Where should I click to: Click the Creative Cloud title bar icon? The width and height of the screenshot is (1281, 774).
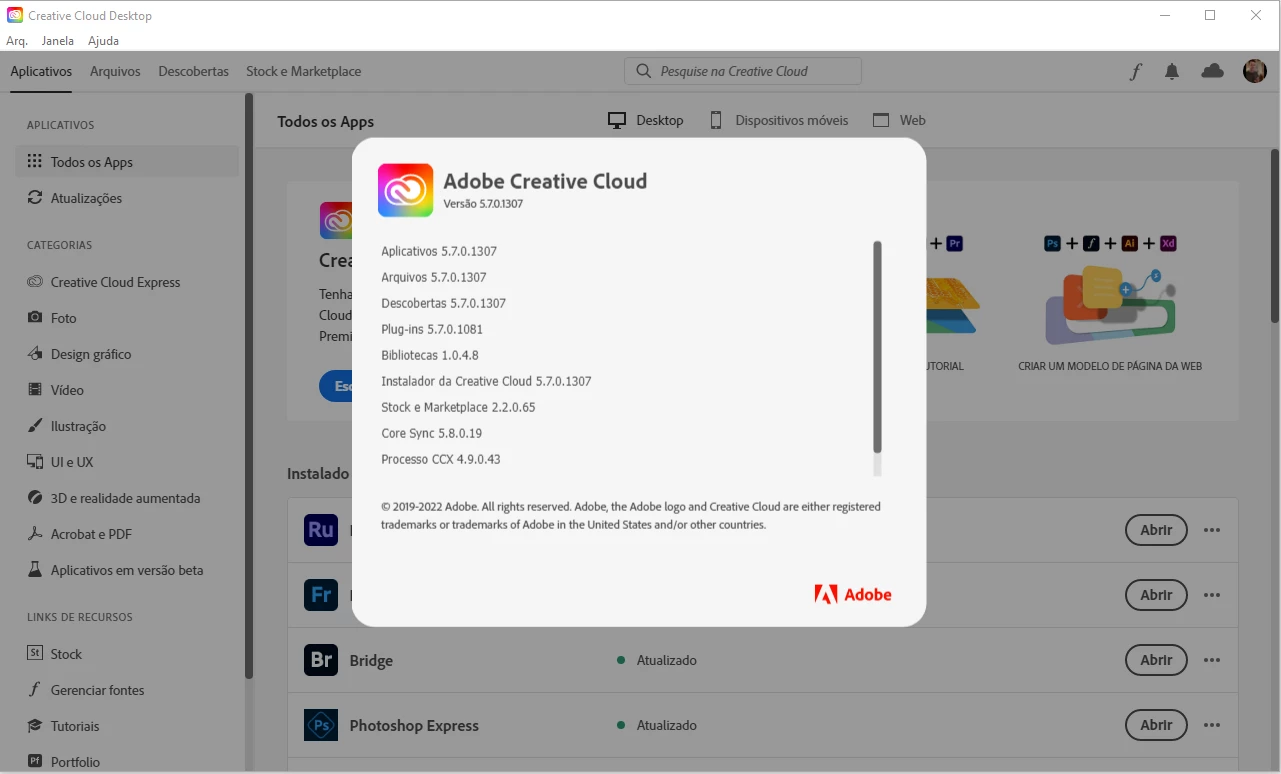14,16
